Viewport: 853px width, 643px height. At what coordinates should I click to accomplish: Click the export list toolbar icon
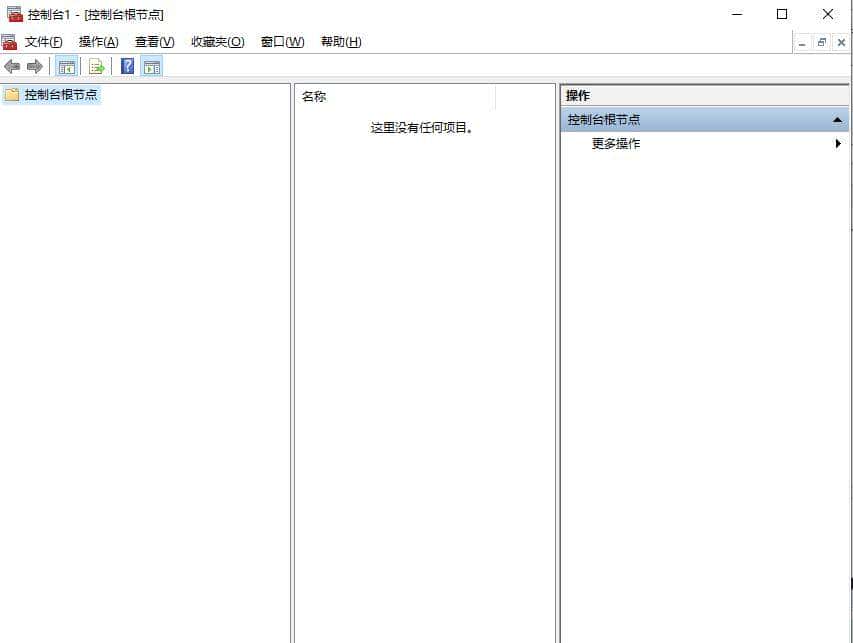(96, 66)
